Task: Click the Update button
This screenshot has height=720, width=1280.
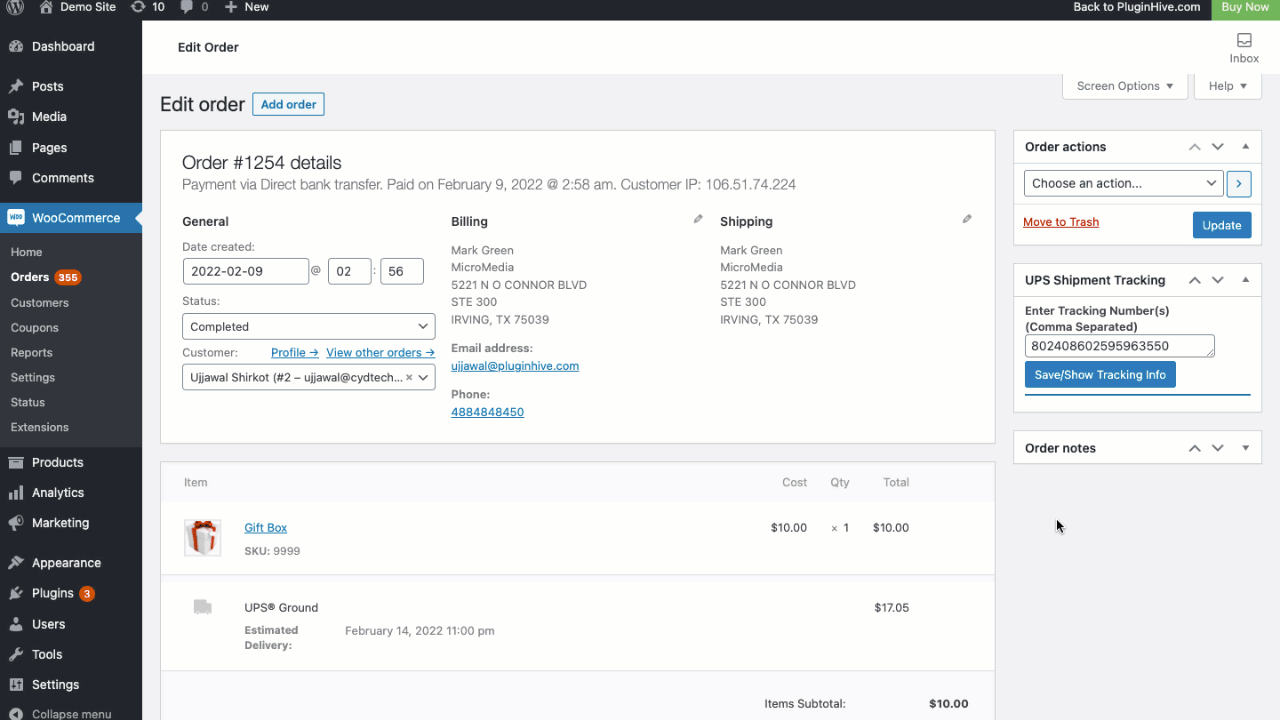Action: point(1221,225)
